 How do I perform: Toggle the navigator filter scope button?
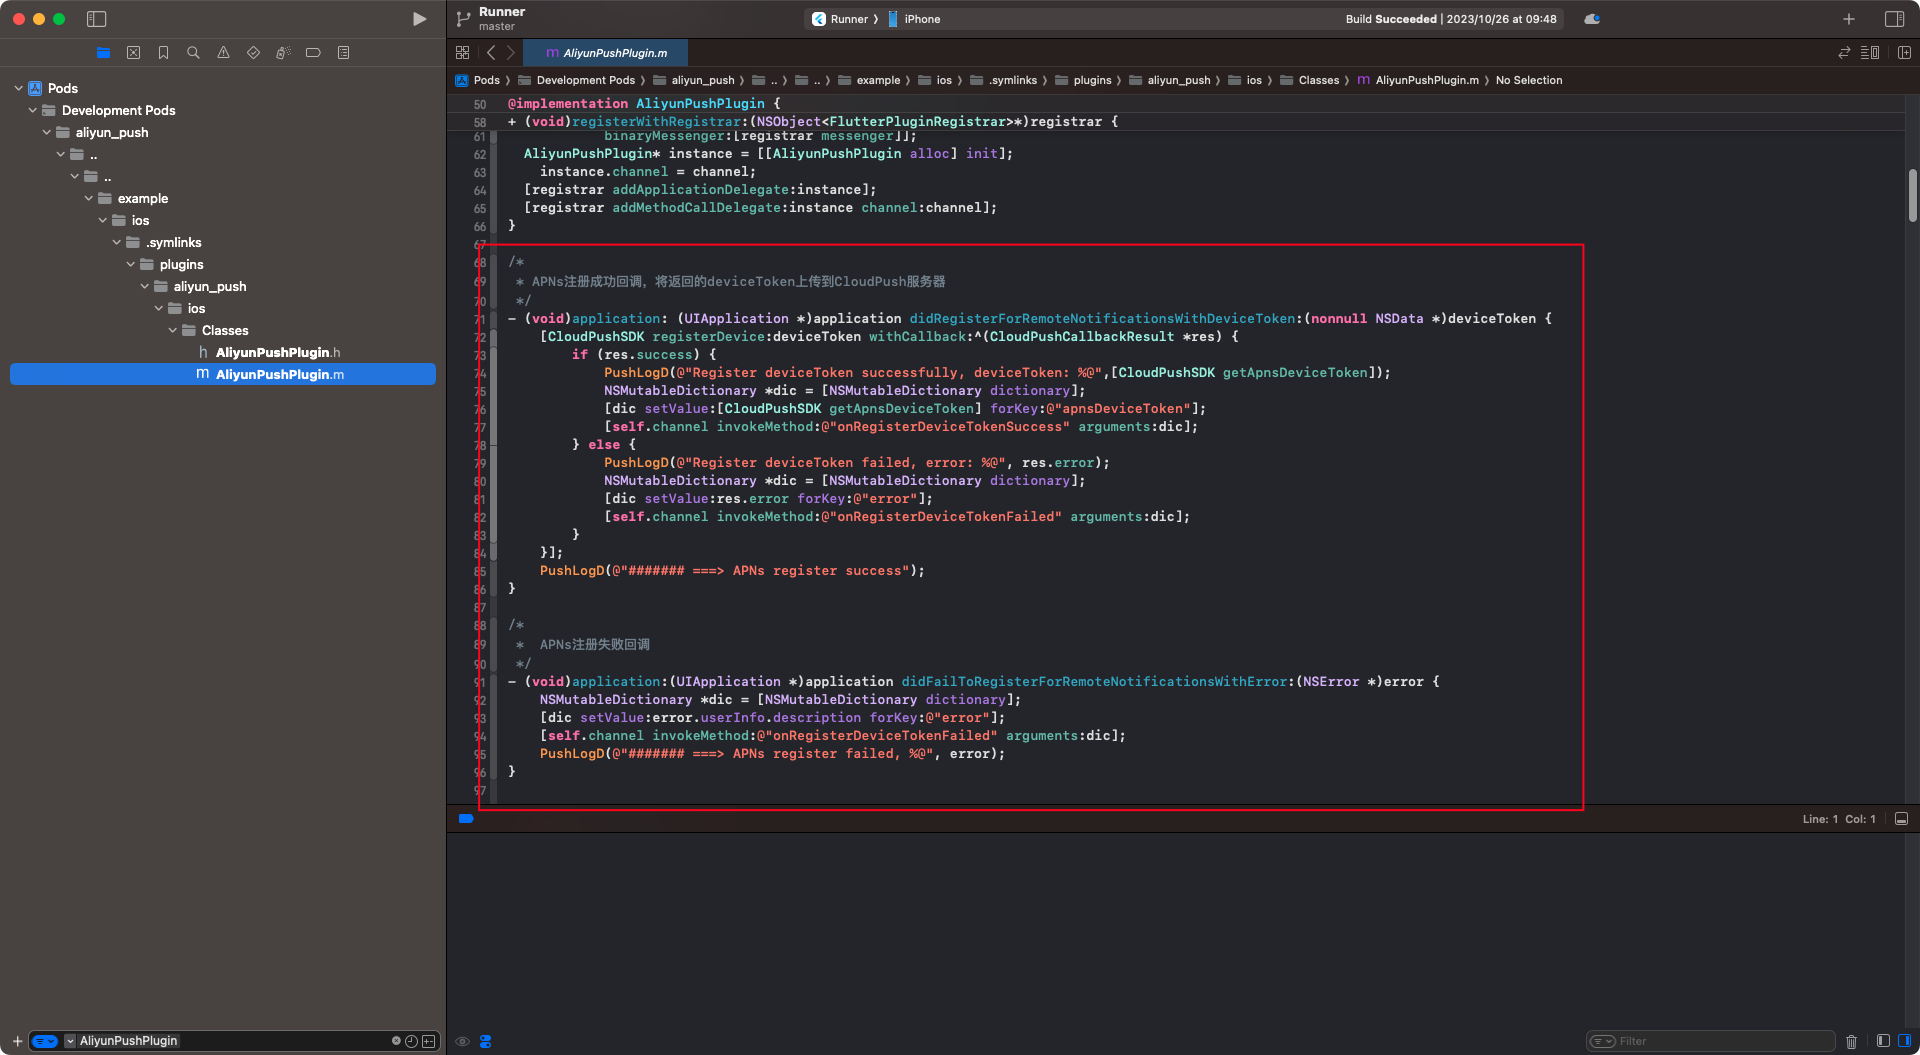coord(45,1041)
